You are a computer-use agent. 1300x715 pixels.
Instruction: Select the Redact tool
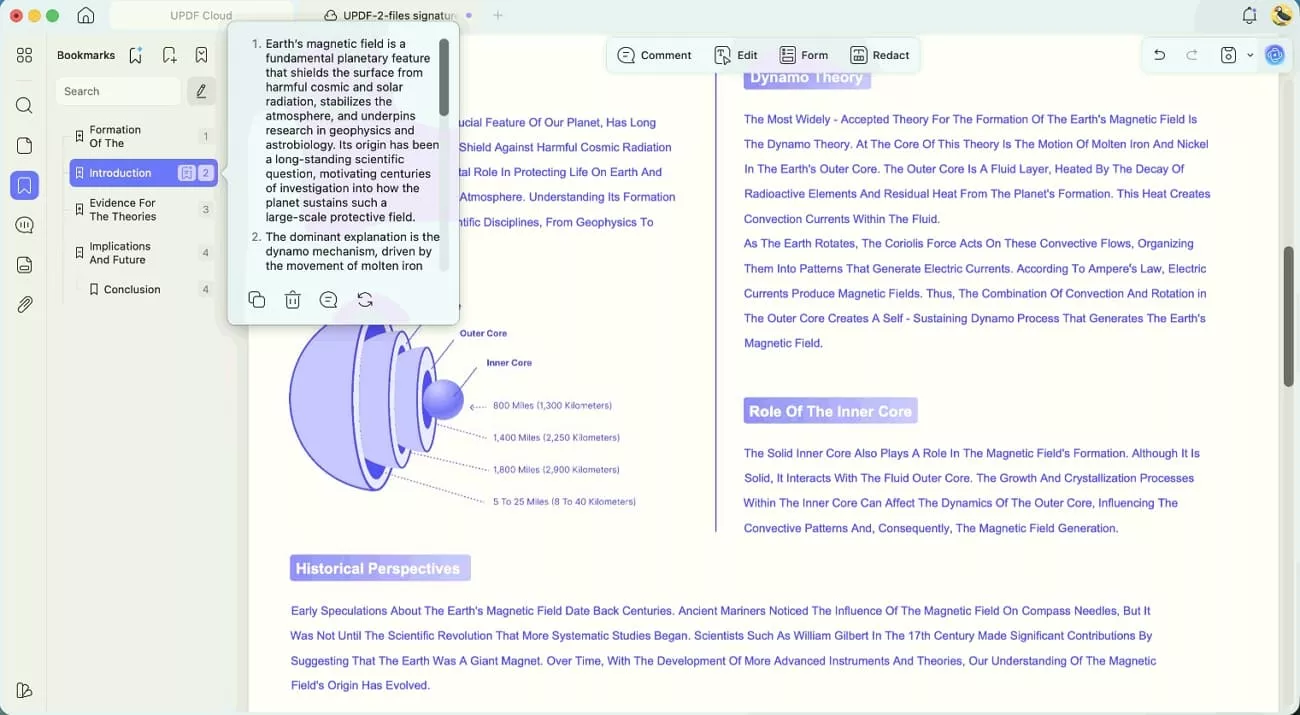(879, 55)
